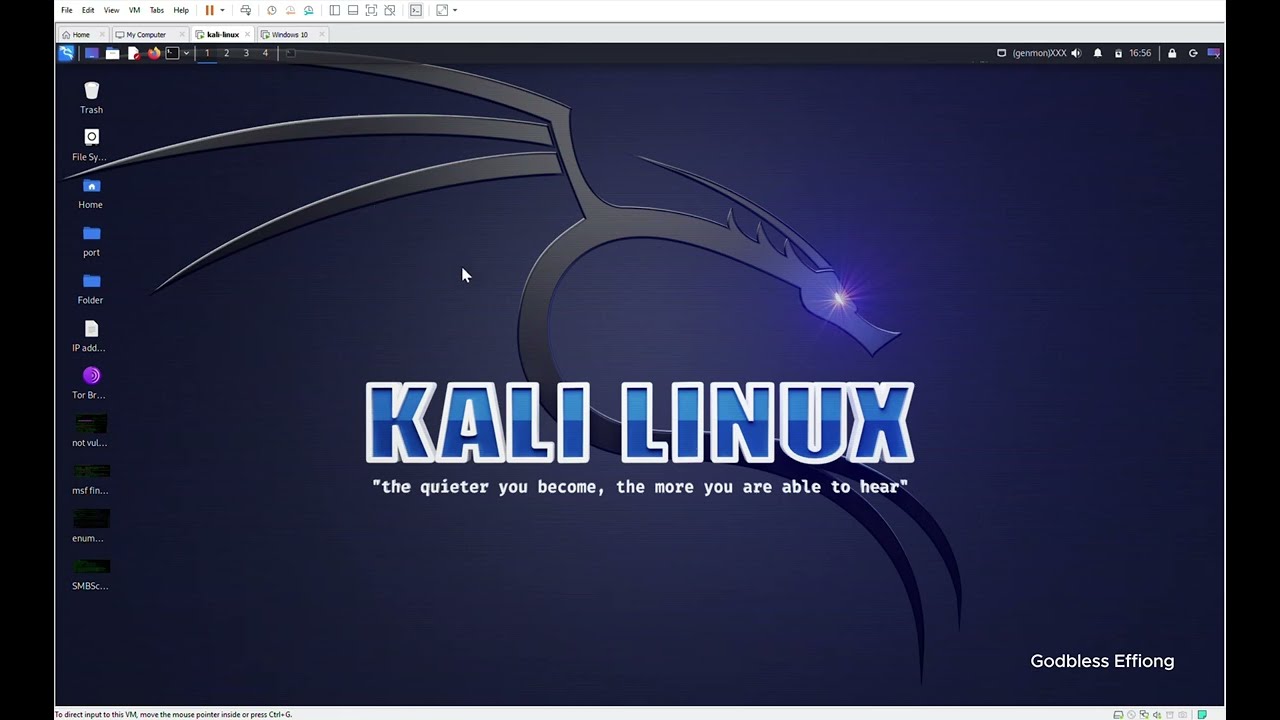
Task: Open the VM menu
Action: (x=134, y=10)
